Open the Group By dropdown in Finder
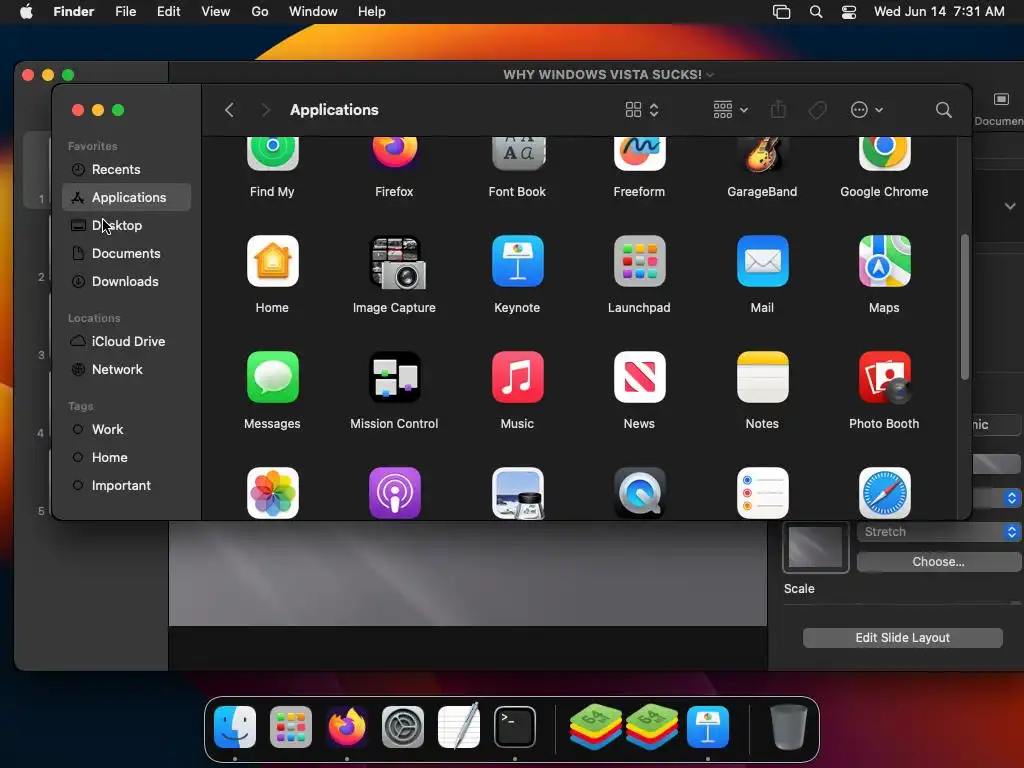 pos(730,110)
